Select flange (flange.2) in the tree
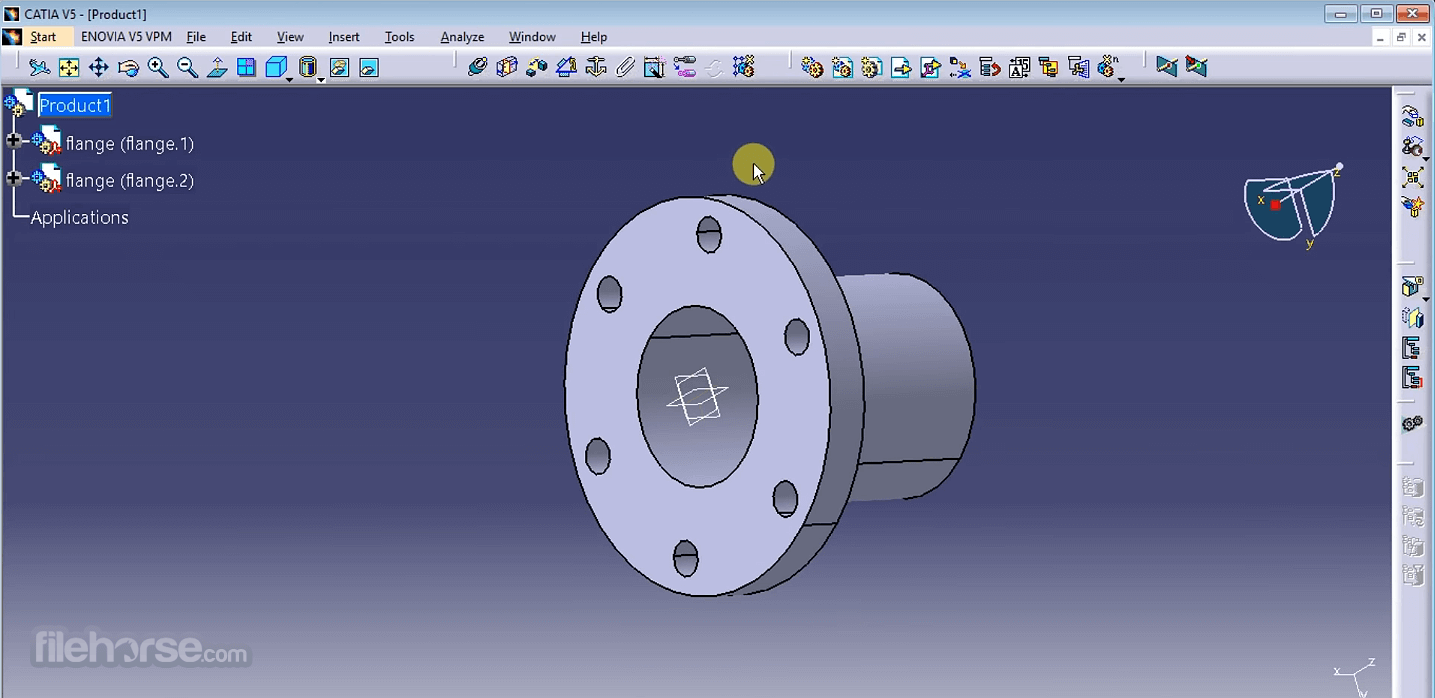This screenshot has height=698, width=1435. pyautogui.click(x=129, y=180)
